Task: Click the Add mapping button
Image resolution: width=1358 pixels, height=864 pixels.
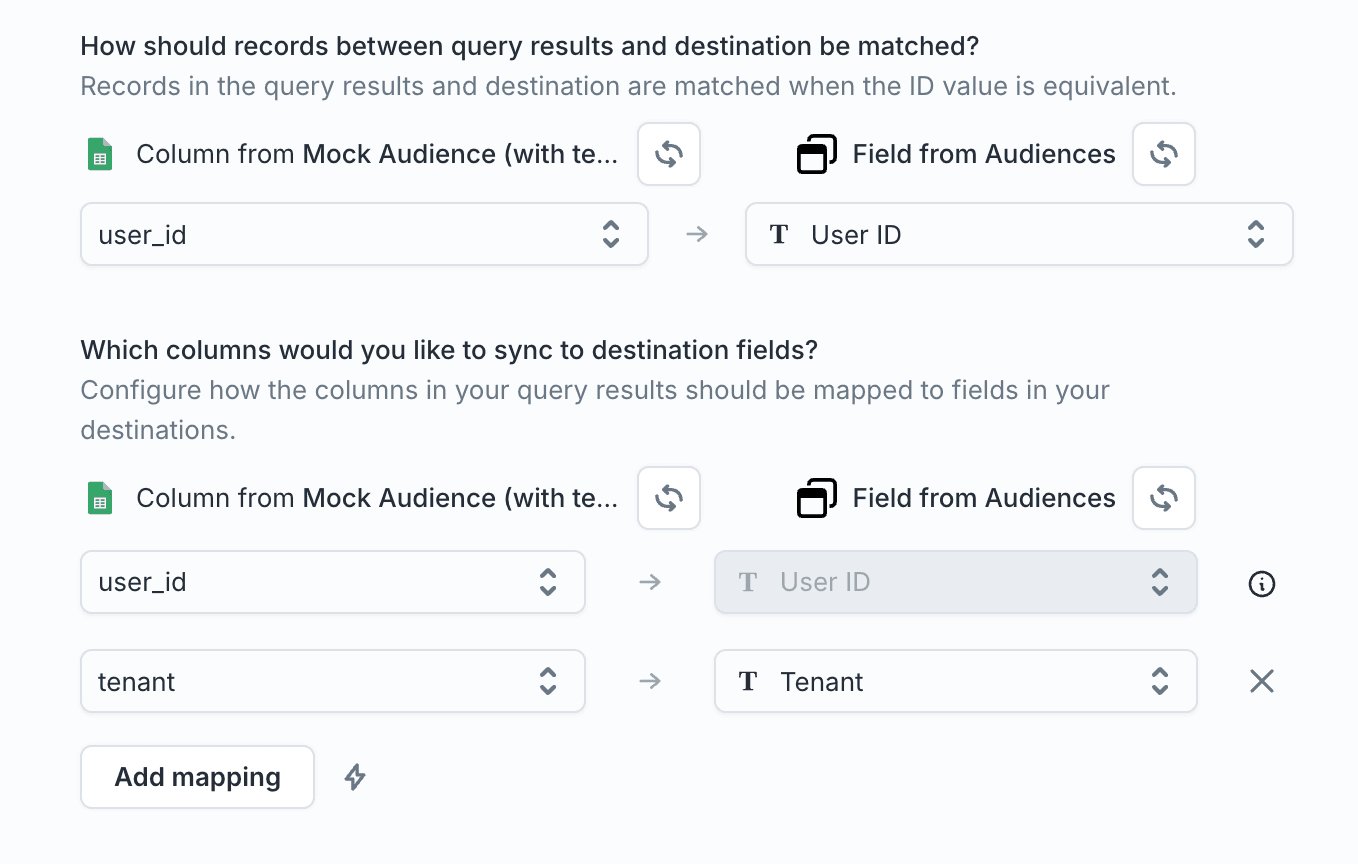Action: coord(197,776)
